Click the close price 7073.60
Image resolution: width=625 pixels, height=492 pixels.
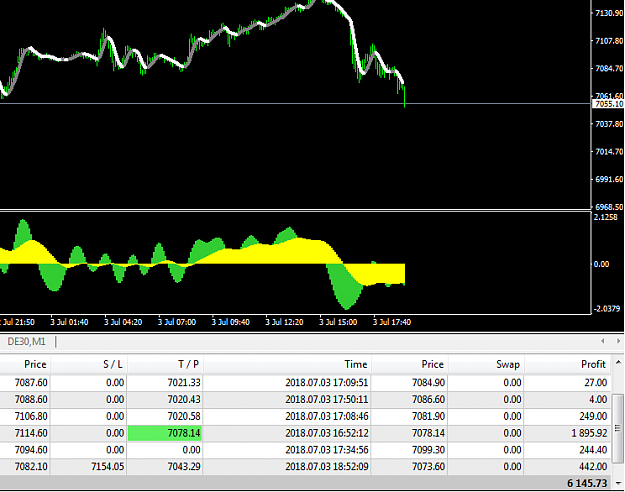[428, 466]
